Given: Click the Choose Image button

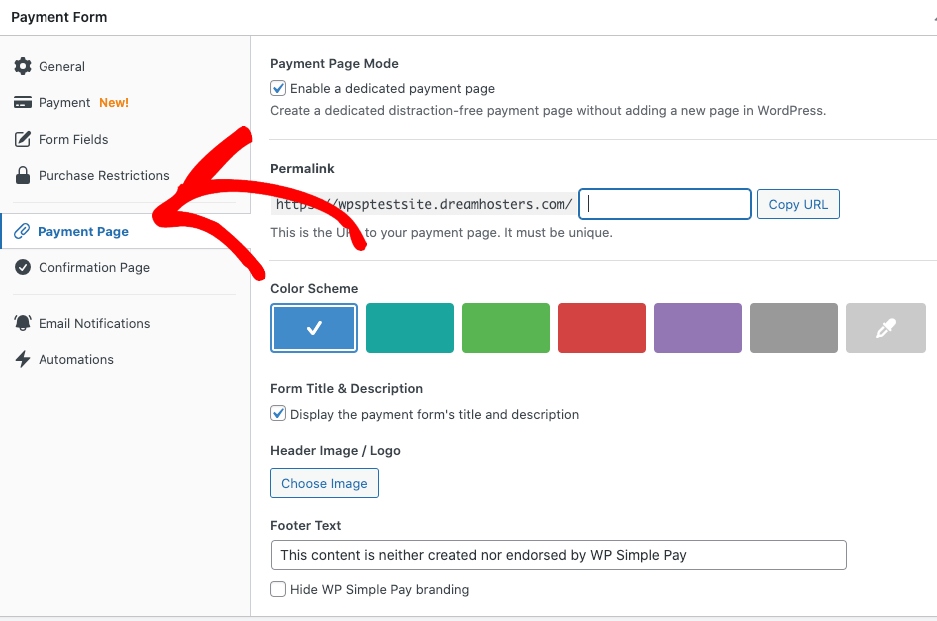Looking at the screenshot, I should click(x=324, y=483).
